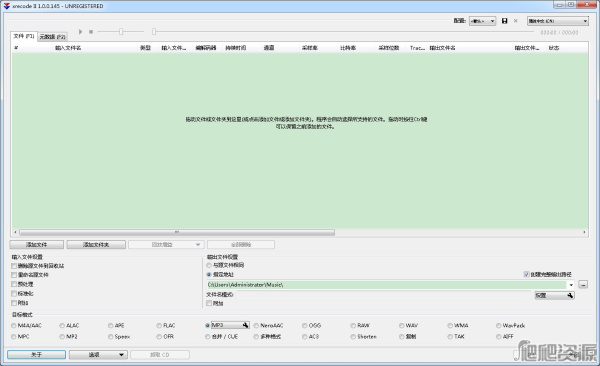Click the playback seek slider handle

coord(154,32)
